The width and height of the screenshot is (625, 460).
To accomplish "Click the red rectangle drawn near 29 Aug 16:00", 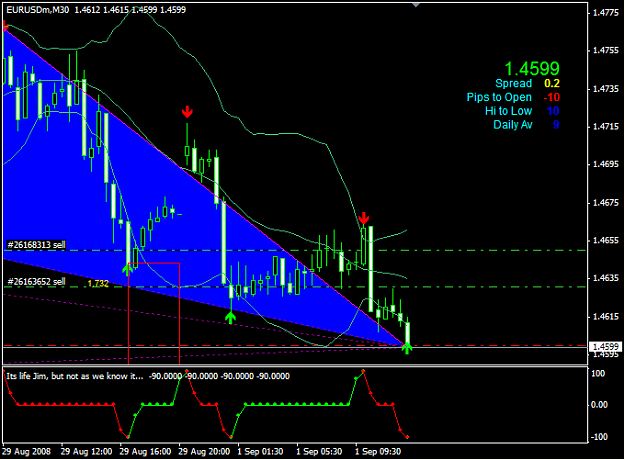I will pyautogui.click(x=154, y=313).
